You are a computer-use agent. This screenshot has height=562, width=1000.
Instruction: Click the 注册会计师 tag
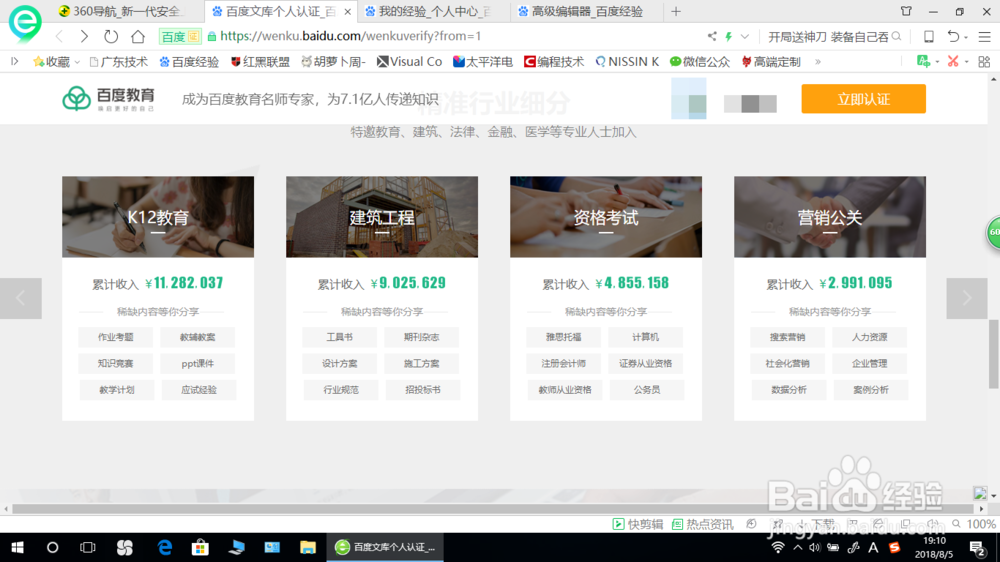563,364
